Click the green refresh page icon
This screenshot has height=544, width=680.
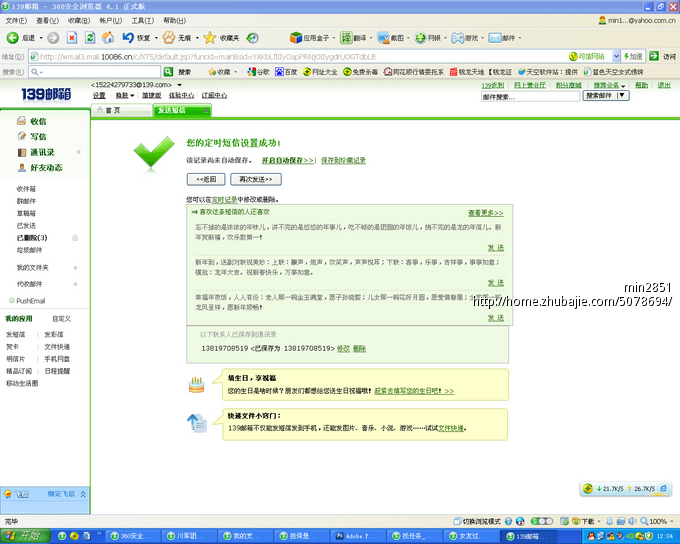90,38
